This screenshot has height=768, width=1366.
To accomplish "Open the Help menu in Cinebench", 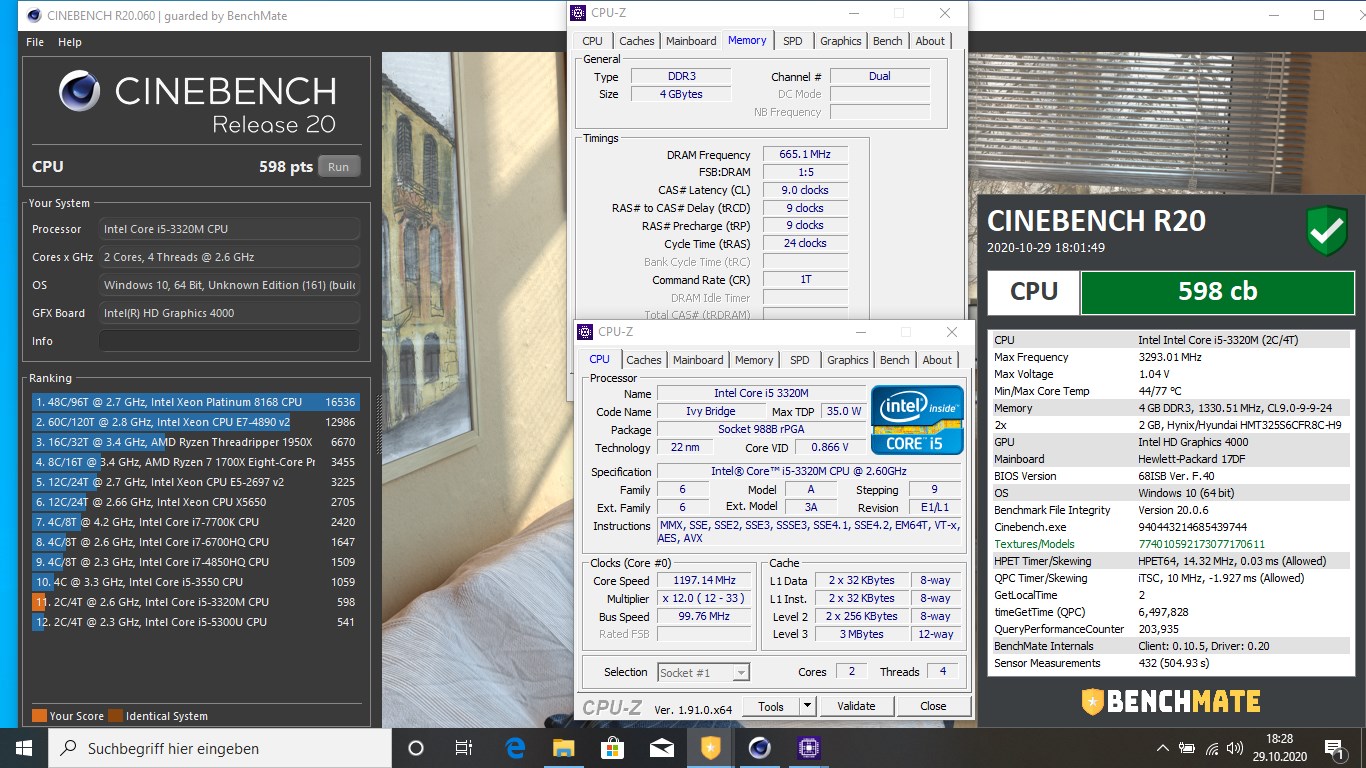I will click(x=70, y=42).
